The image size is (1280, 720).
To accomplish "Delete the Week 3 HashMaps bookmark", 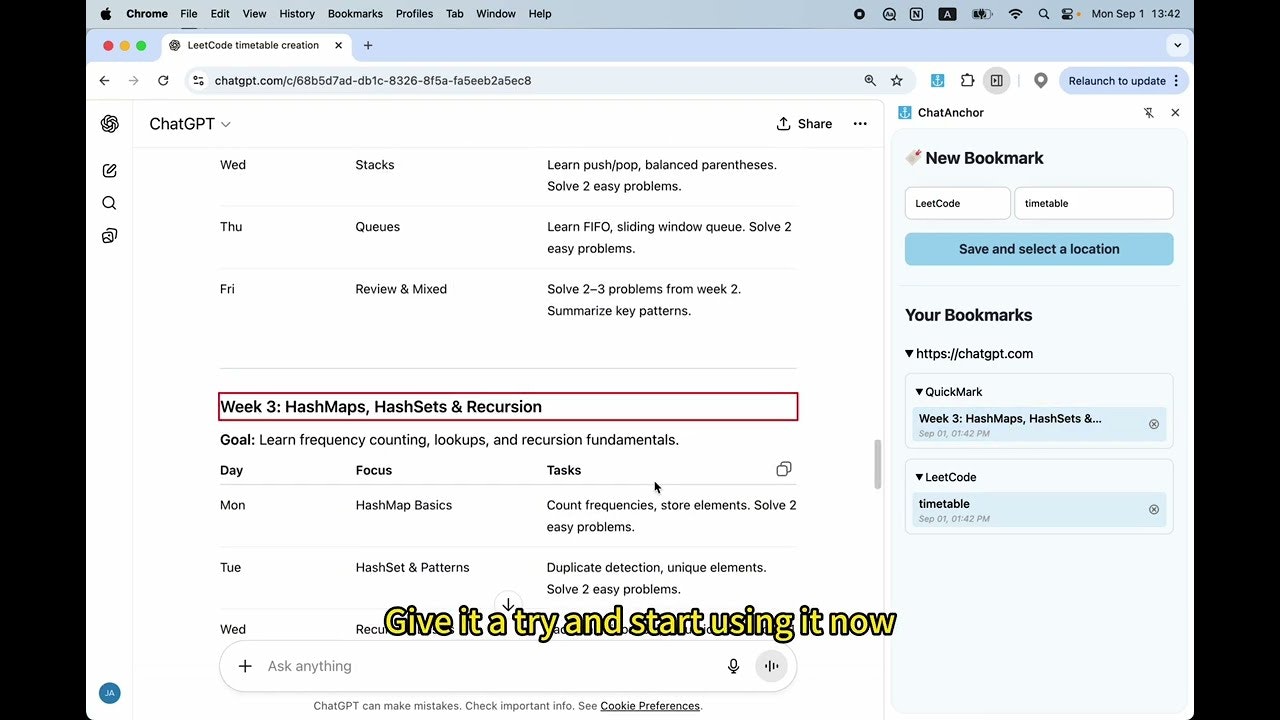I will pos(1154,424).
